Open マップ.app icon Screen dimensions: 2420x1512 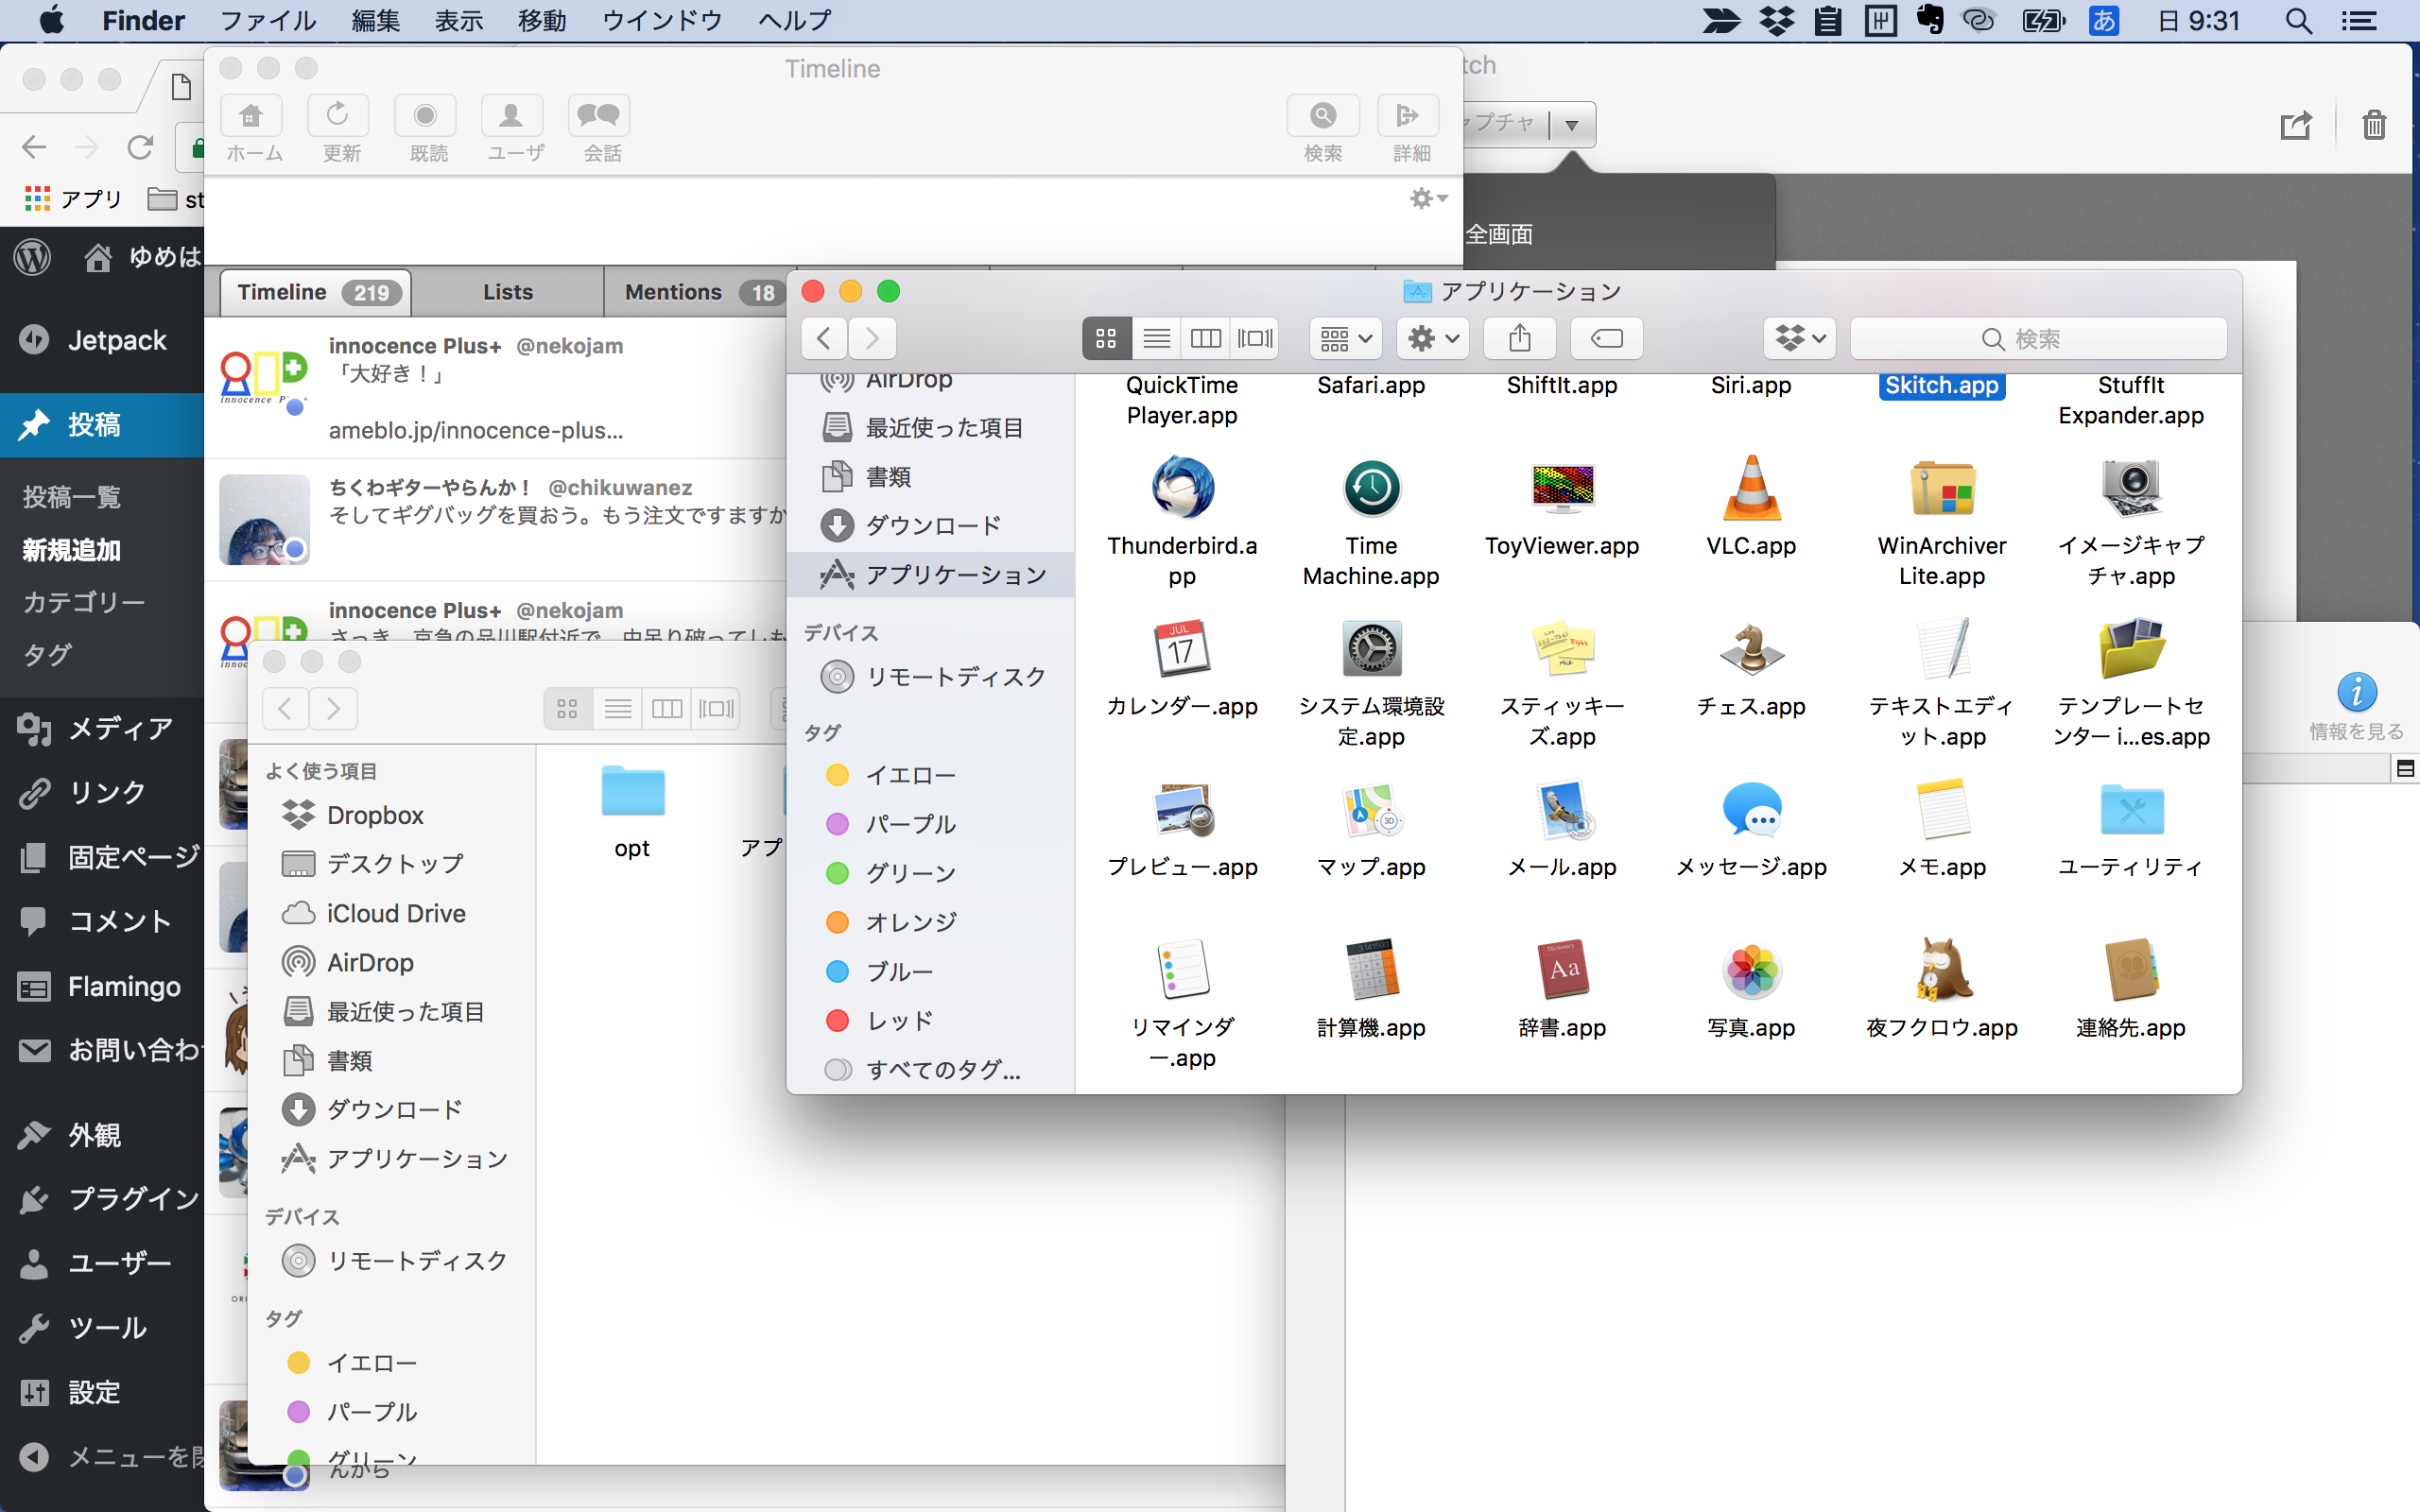pos(1371,810)
